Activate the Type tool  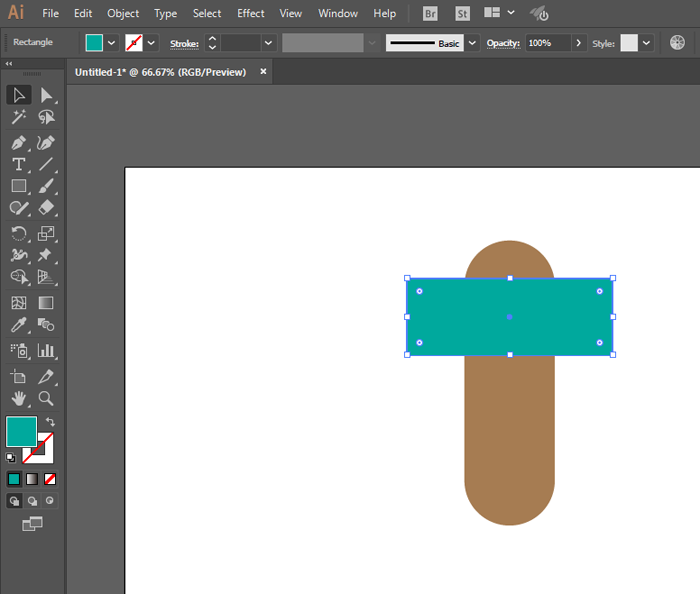(x=19, y=164)
